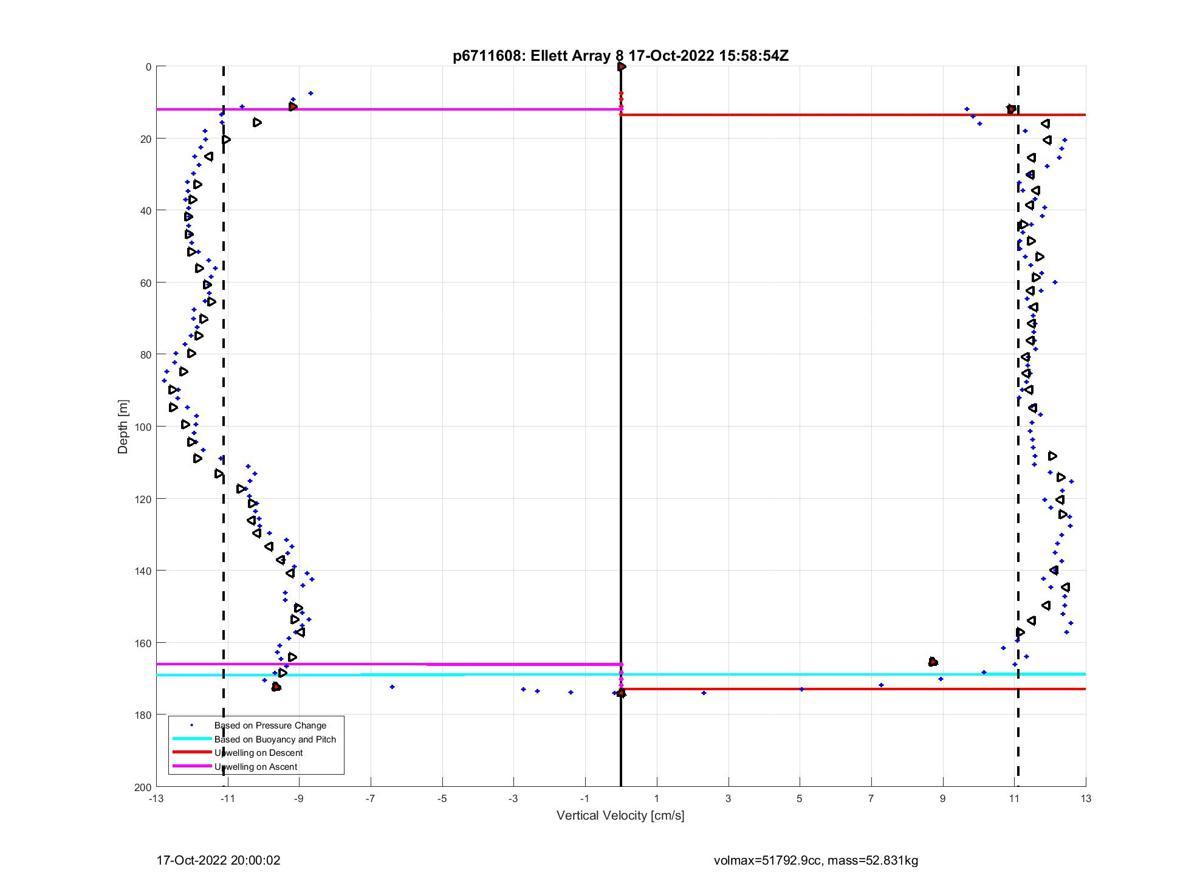Click the positive x-axis tick label "7"
The image size is (1200, 885).
point(871,798)
